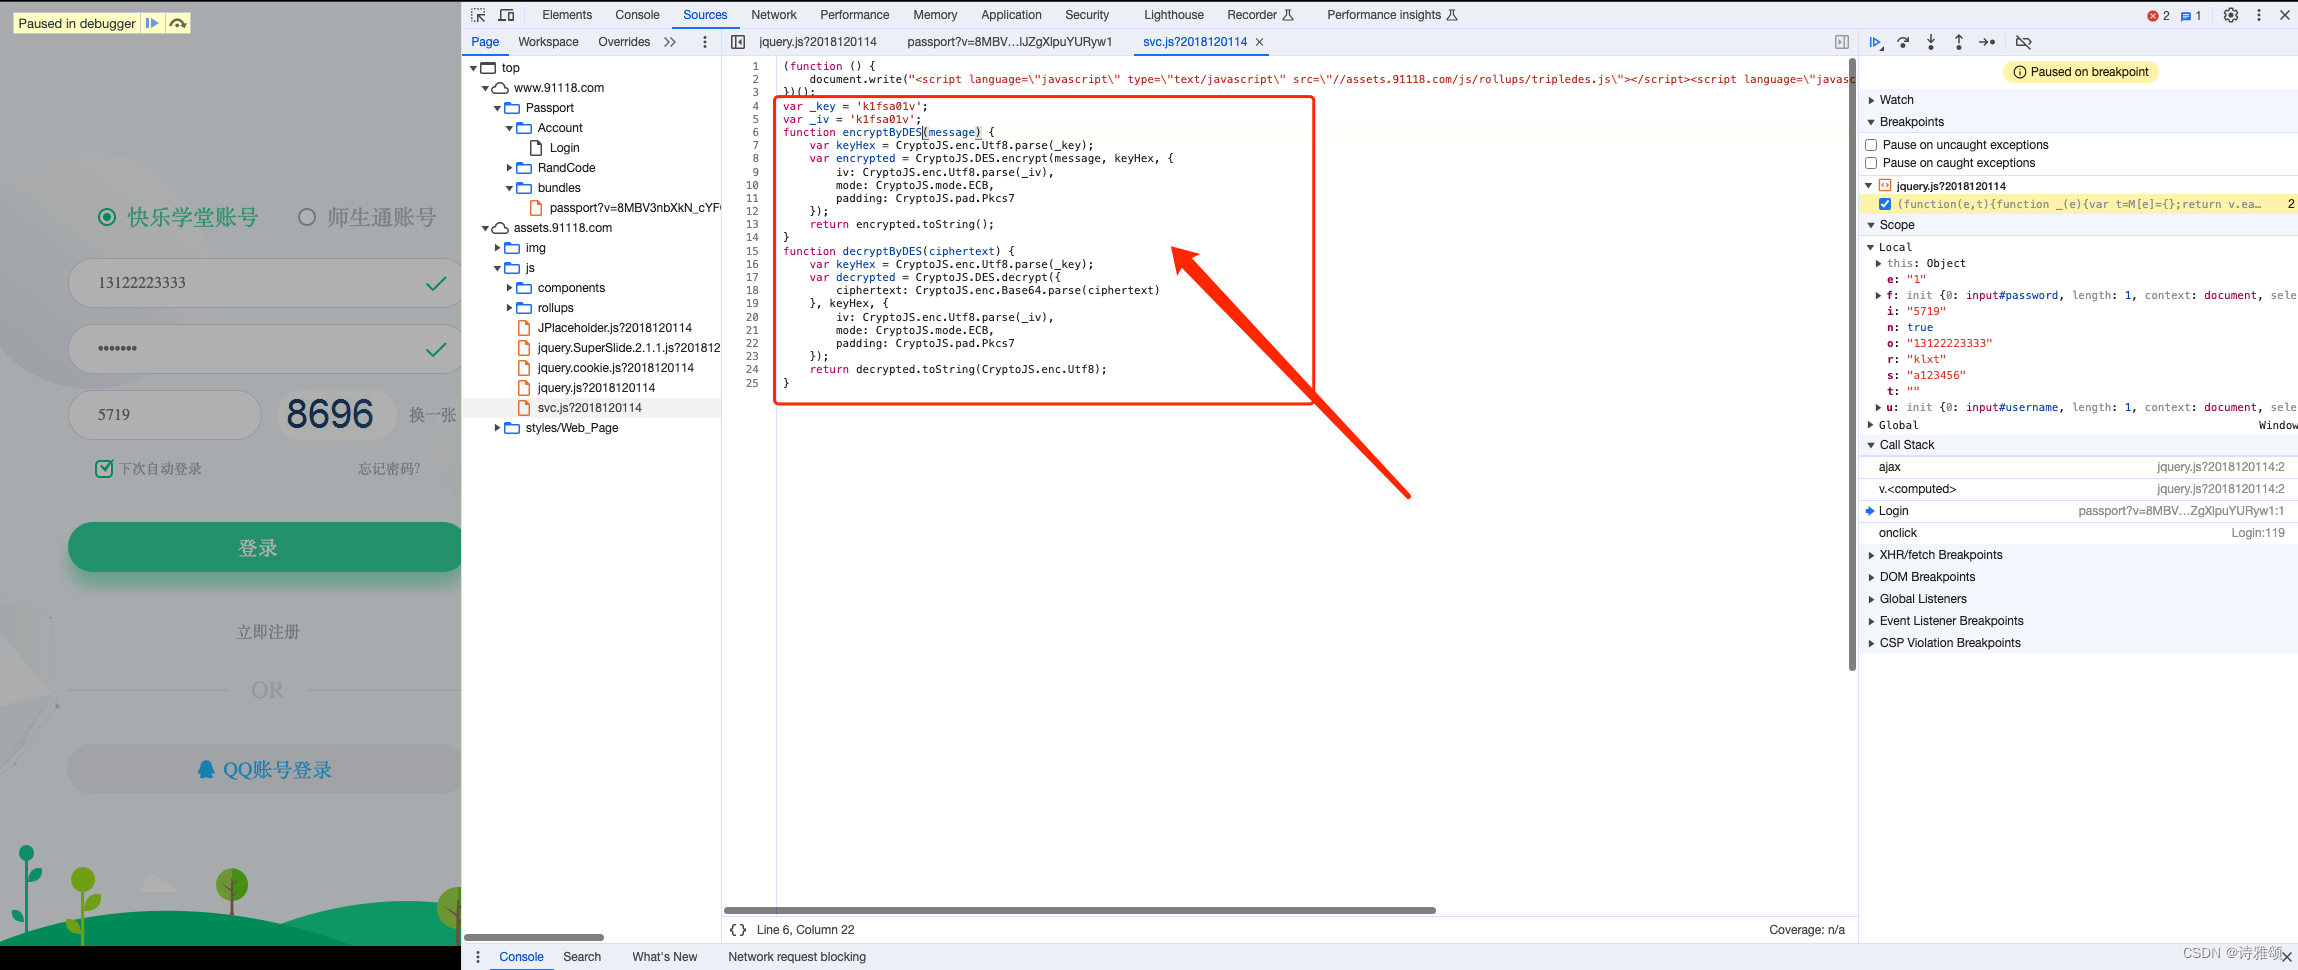Open jquery.cookie.js?2018120114 file

tap(615, 368)
